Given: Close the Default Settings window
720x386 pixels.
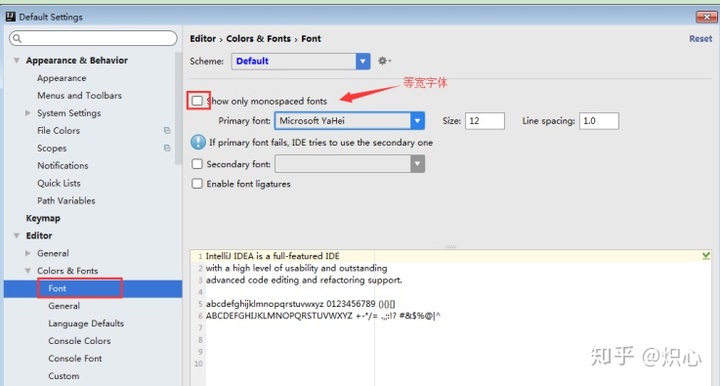Looking at the screenshot, I should click(x=706, y=17).
